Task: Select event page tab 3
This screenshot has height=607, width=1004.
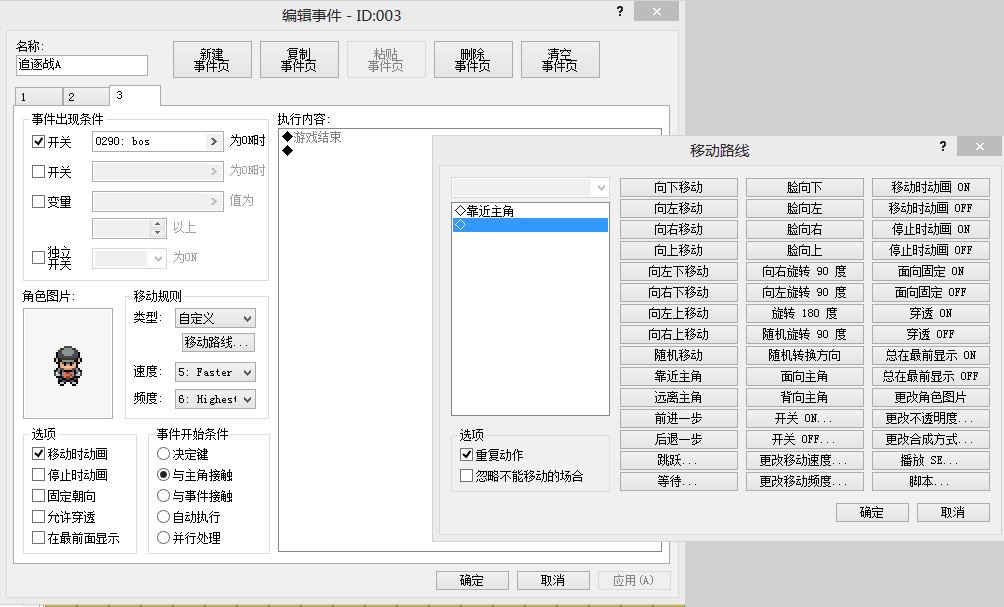Action: [x=134, y=95]
